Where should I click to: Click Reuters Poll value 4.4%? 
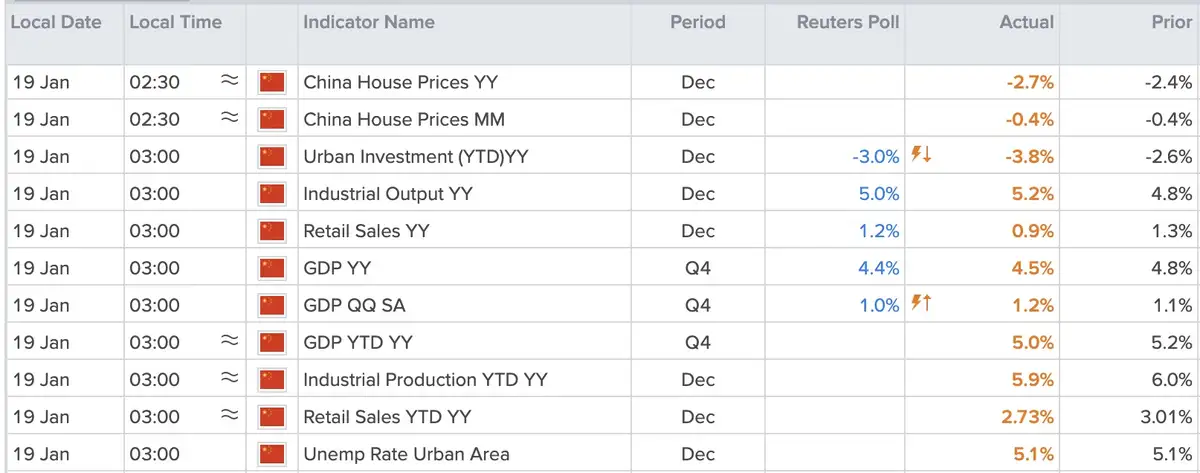click(879, 268)
